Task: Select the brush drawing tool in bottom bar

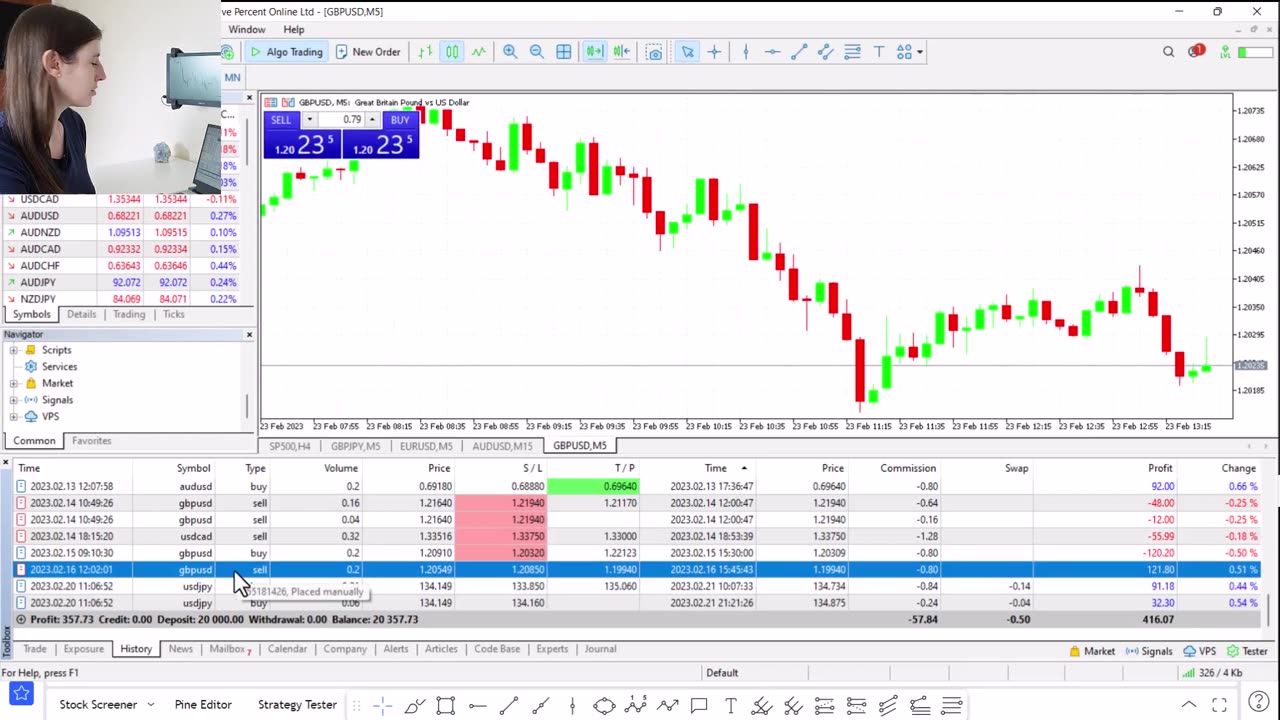Action: tap(415, 706)
